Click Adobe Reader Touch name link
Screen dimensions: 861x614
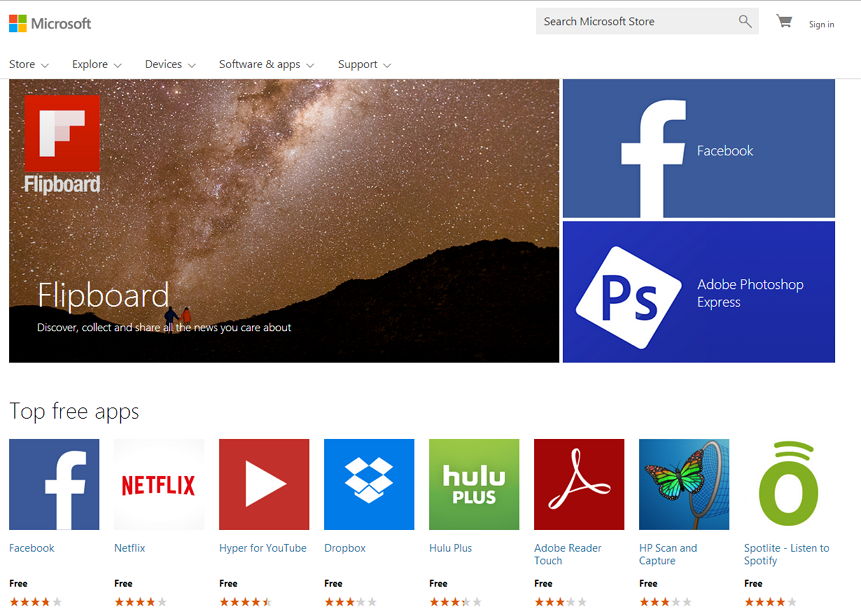pyautogui.click(x=568, y=554)
